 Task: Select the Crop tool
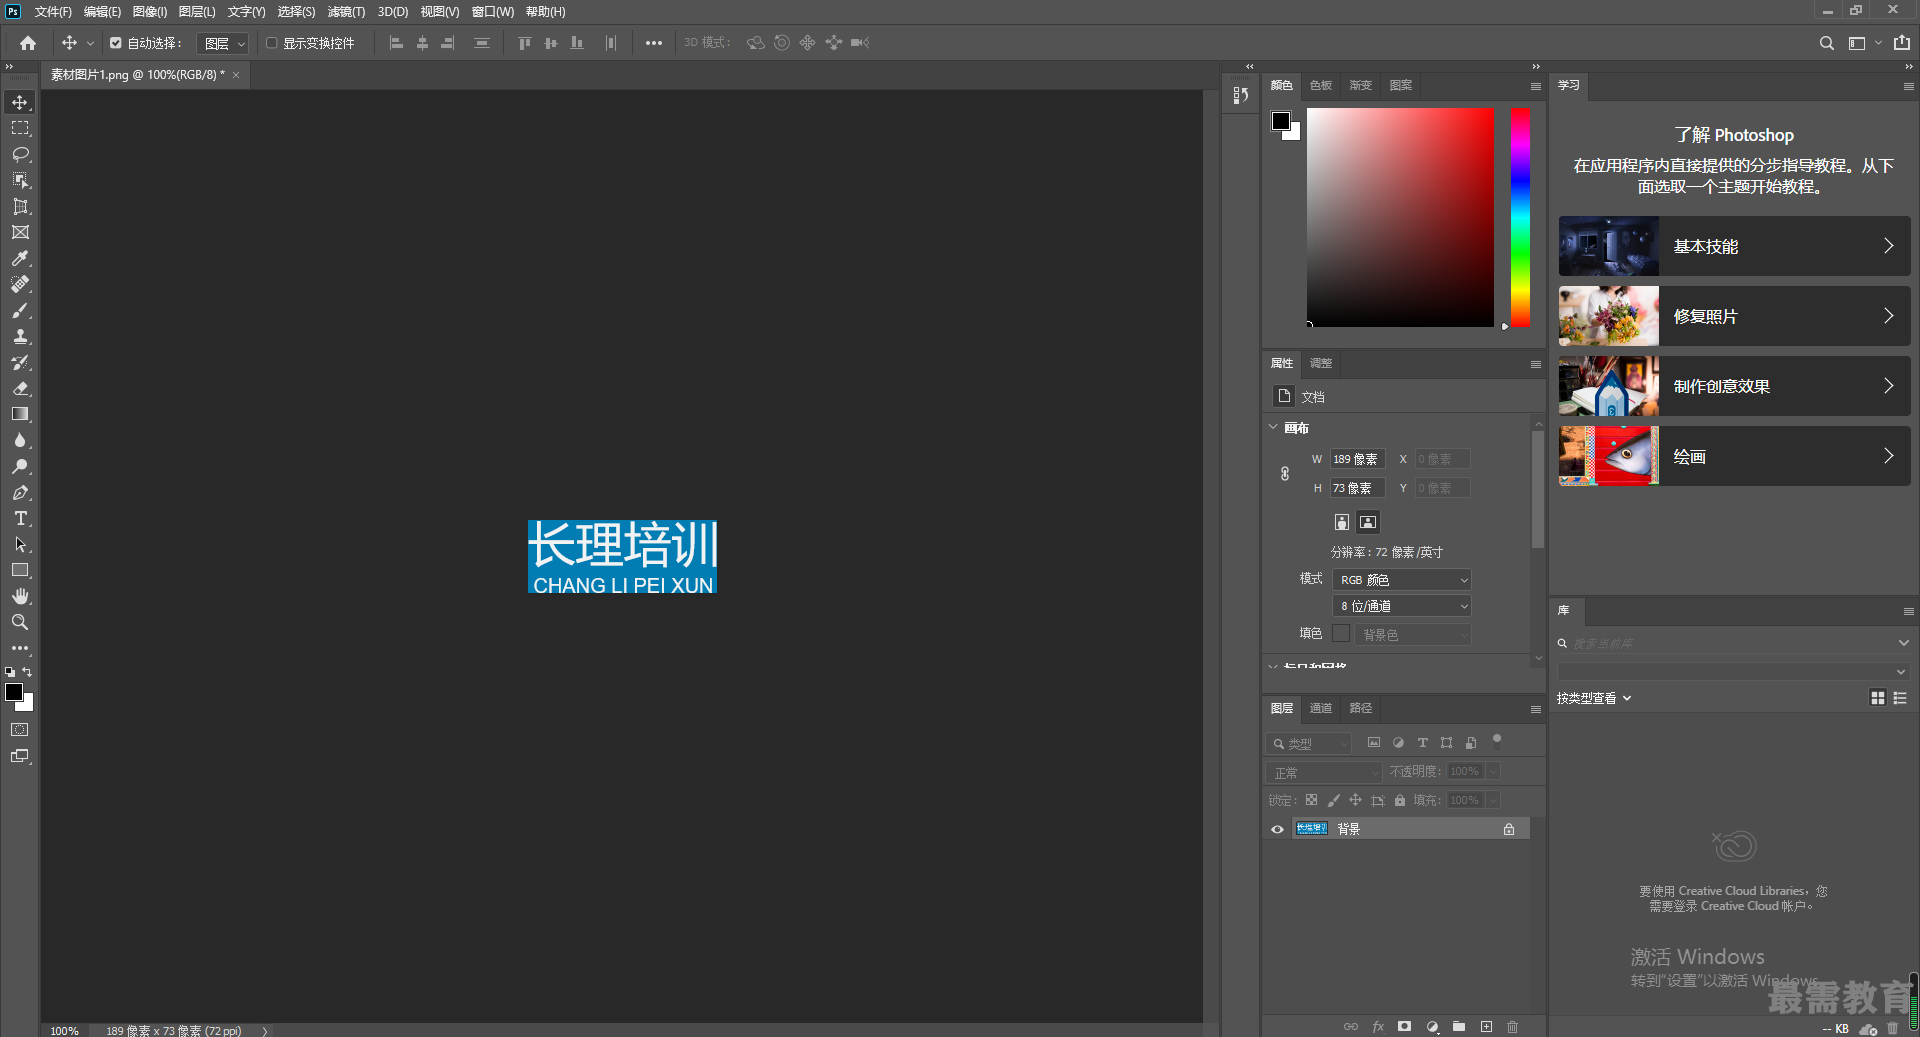click(x=20, y=207)
